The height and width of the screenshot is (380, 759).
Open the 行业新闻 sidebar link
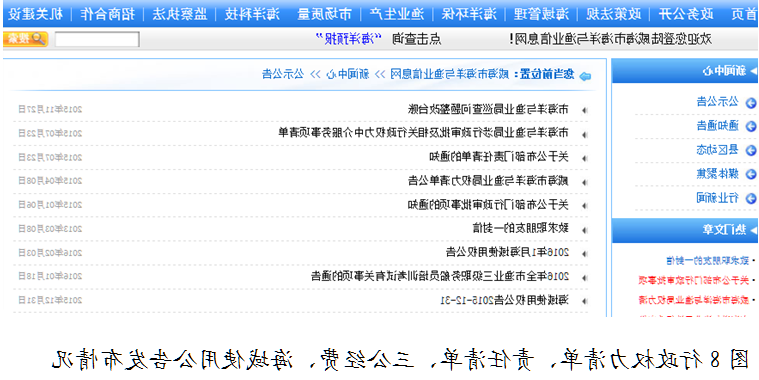click(x=718, y=197)
